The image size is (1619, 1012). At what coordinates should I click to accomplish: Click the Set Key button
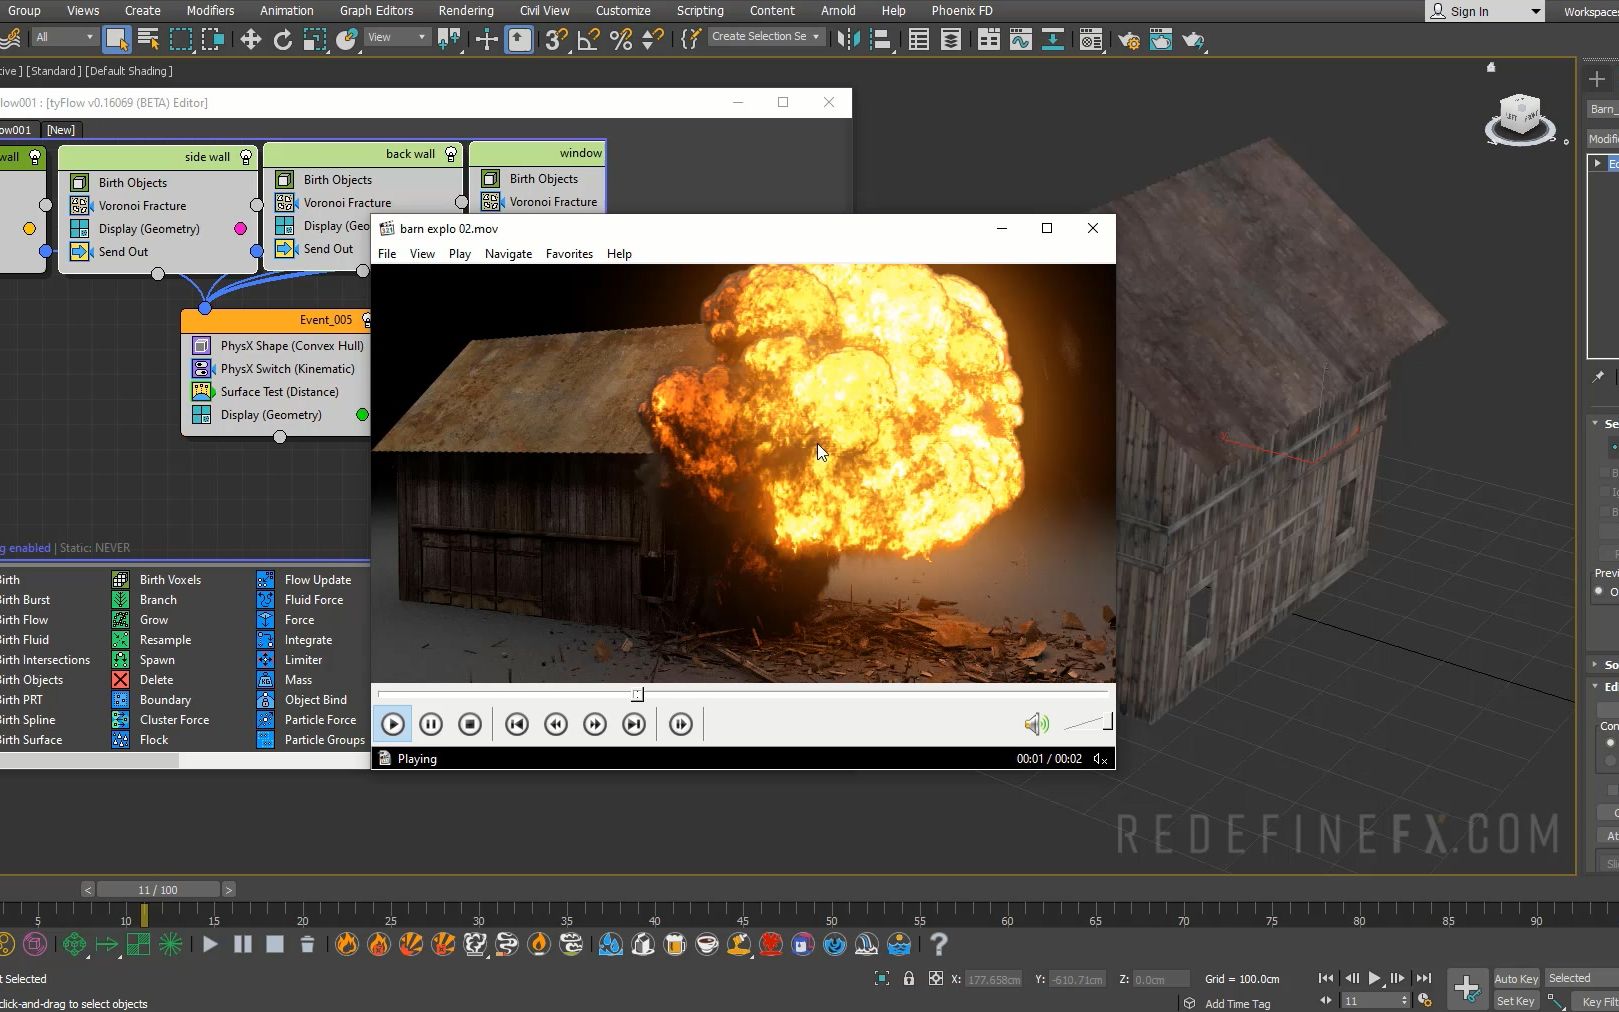pyautogui.click(x=1515, y=1001)
